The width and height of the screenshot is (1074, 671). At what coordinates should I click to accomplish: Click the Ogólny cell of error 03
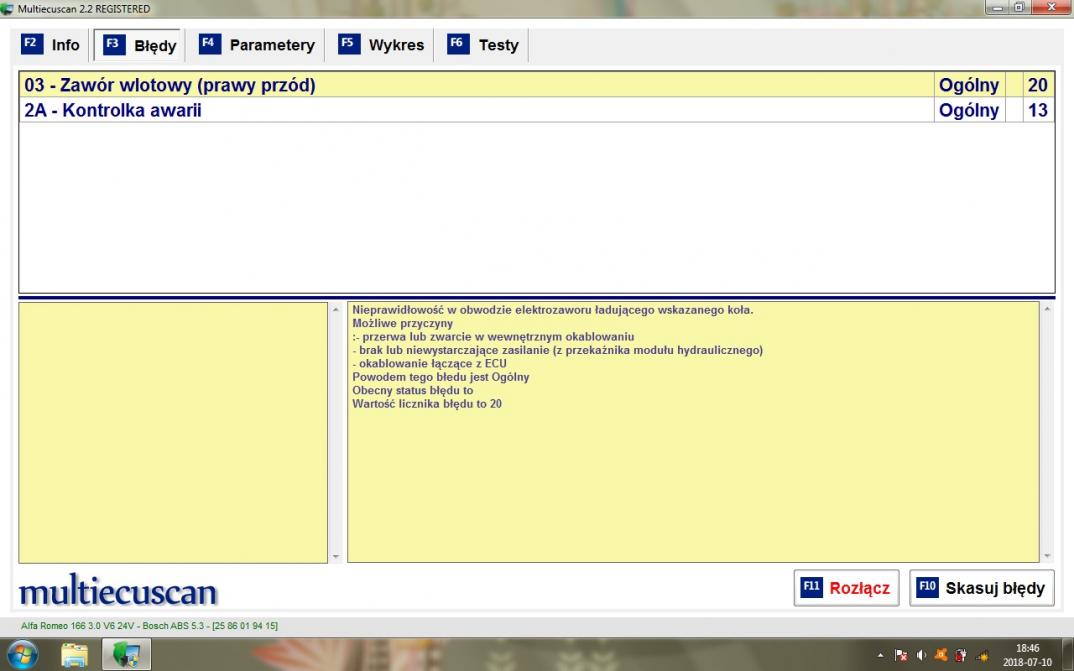(x=969, y=85)
